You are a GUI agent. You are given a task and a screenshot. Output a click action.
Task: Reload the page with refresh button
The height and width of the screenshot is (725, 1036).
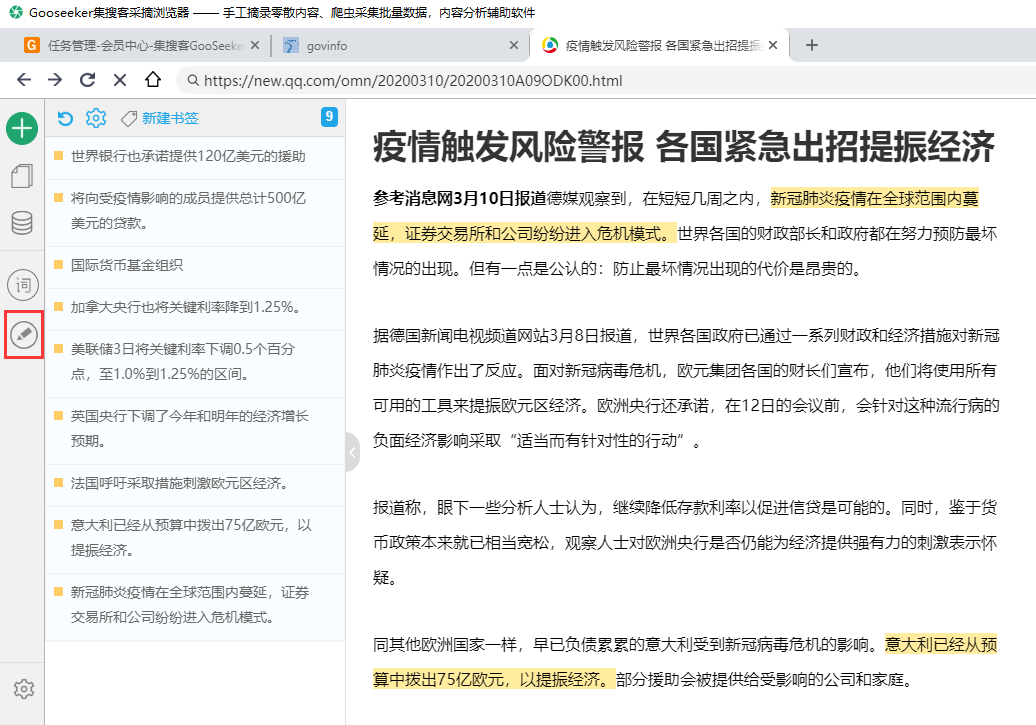87,80
